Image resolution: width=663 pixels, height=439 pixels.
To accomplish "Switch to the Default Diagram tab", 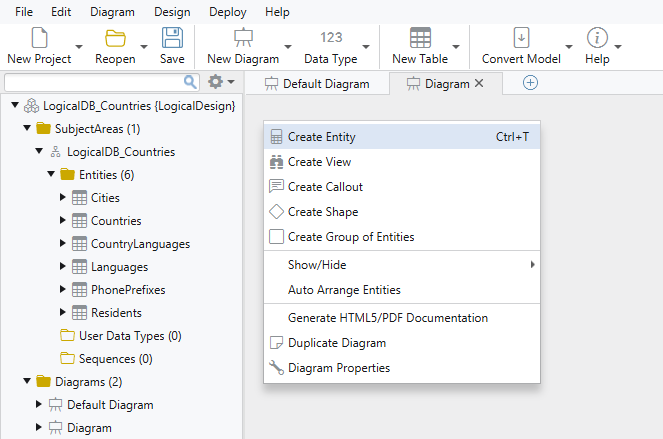I will (x=317, y=84).
